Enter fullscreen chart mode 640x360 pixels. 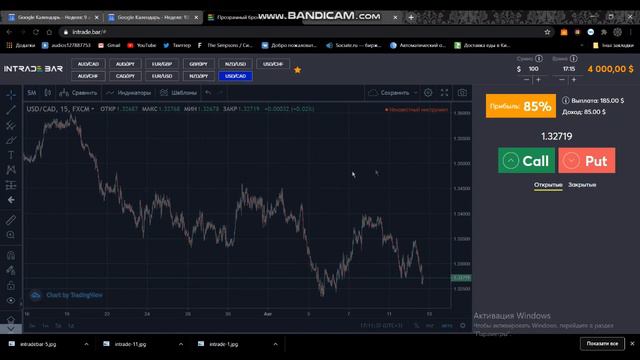[x=444, y=93]
